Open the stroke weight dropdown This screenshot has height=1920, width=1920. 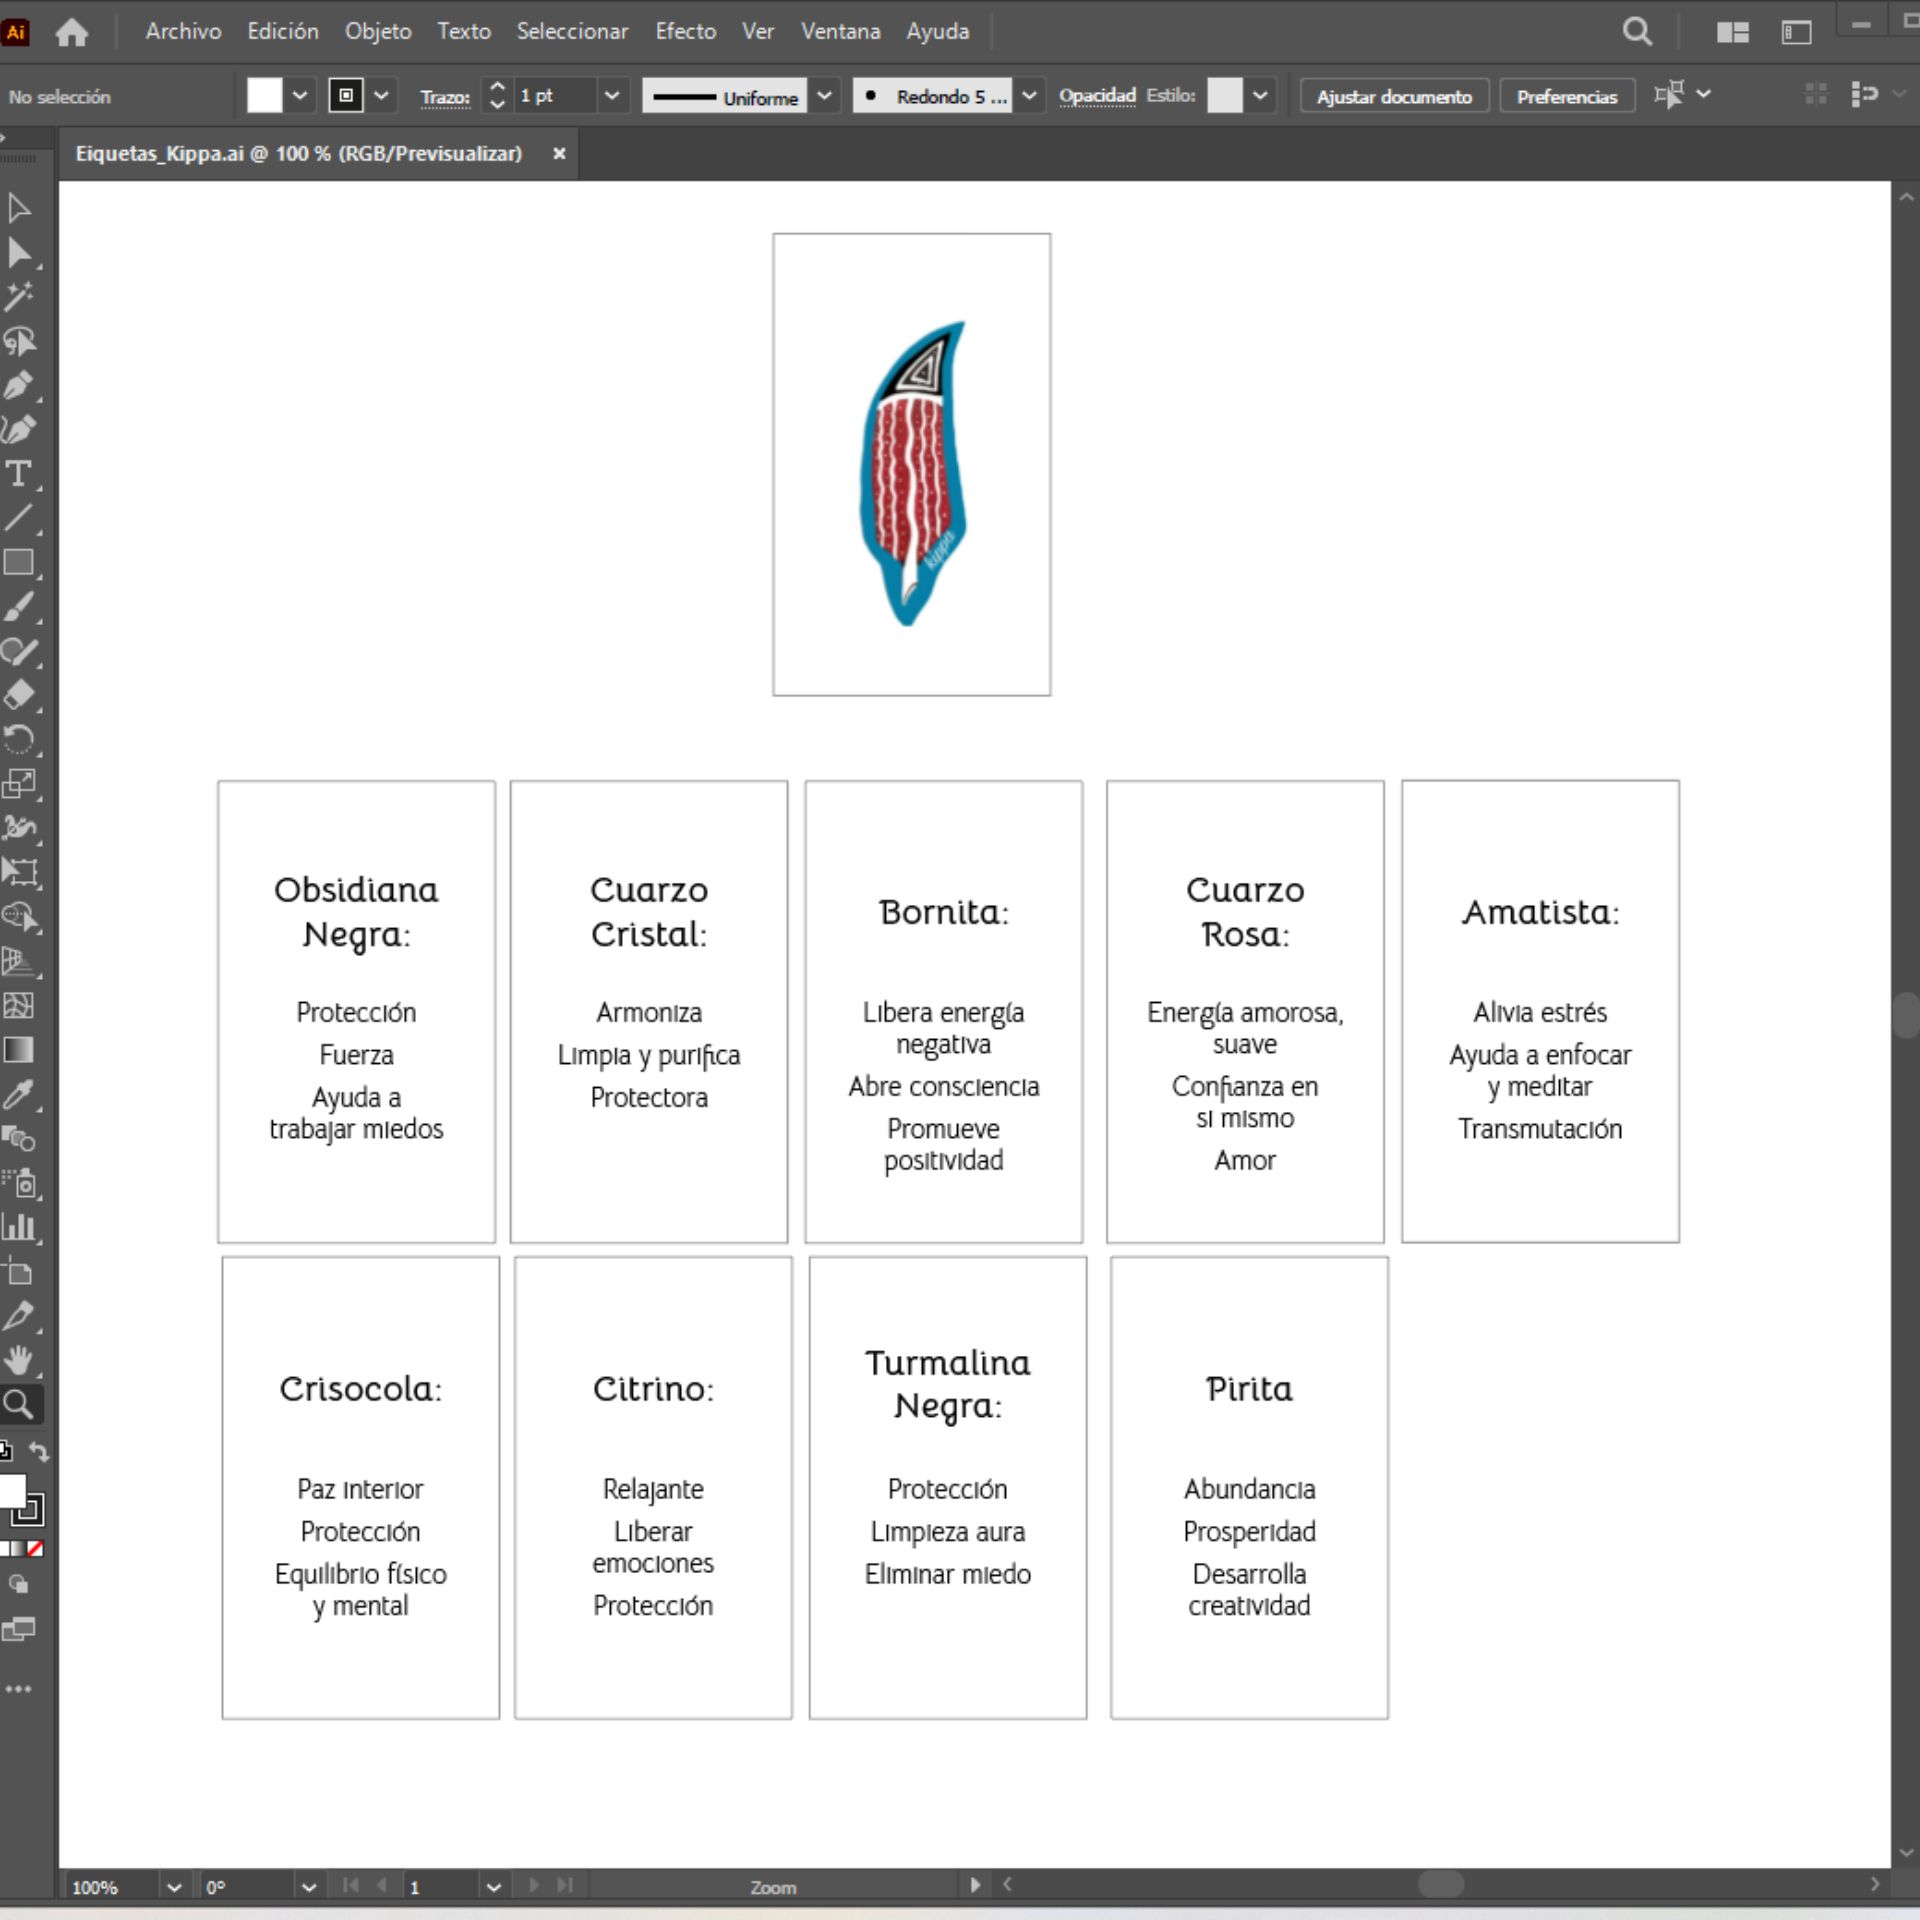(x=612, y=95)
